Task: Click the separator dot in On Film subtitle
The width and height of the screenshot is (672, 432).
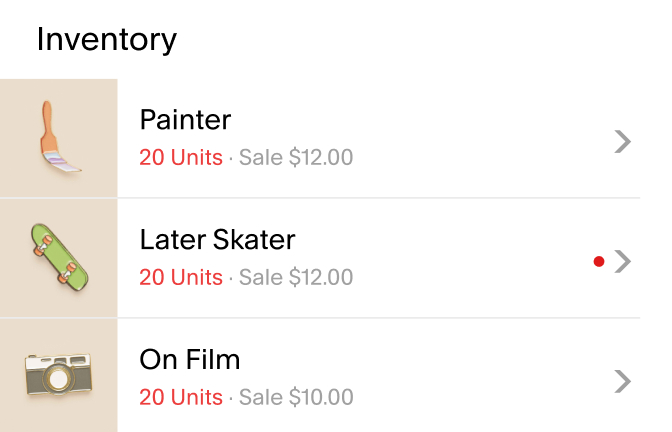Action: (x=231, y=399)
